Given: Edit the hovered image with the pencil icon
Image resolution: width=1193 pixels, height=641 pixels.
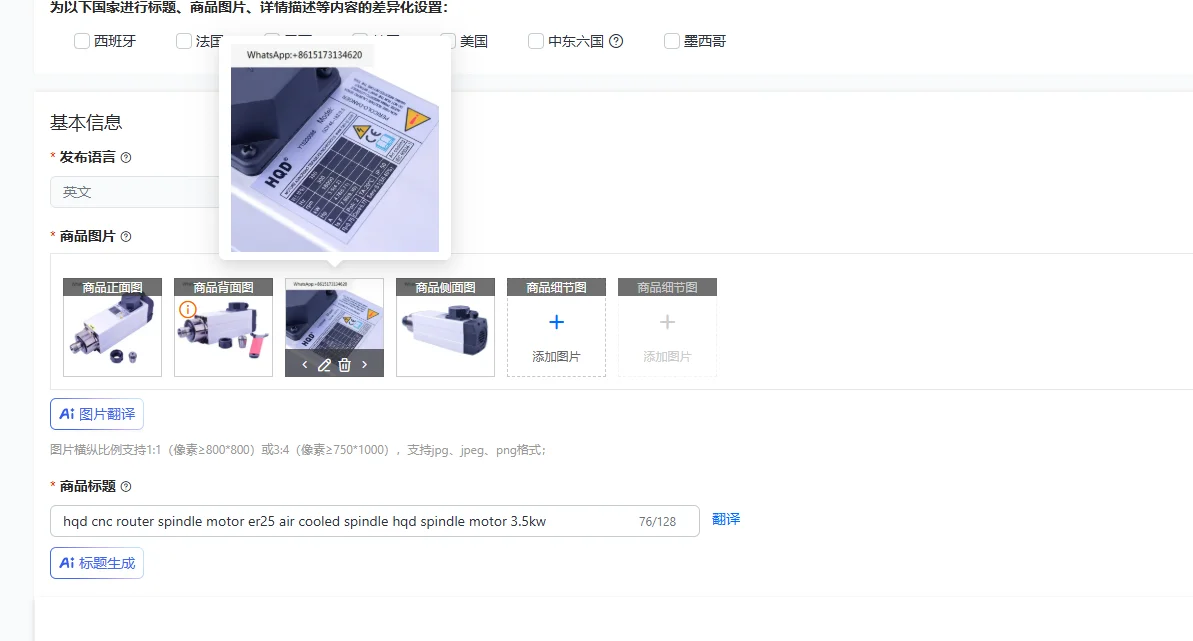Looking at the screenshot, I should [x=324, y=365].
